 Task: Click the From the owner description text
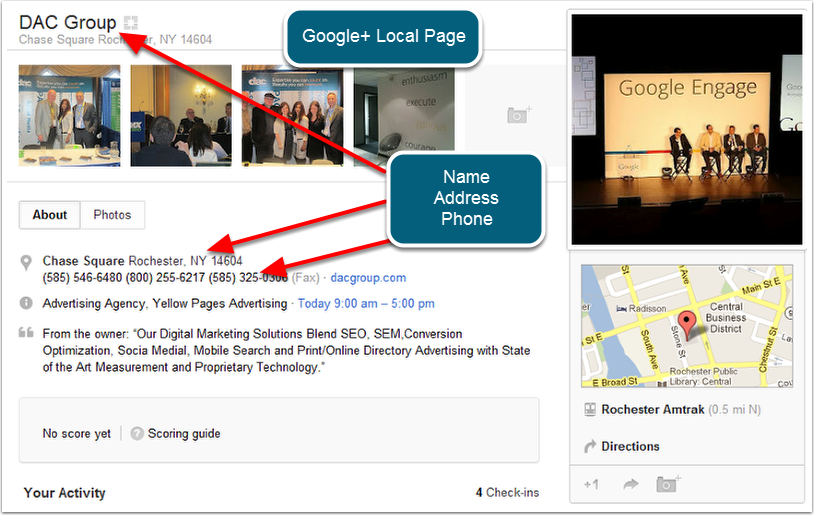click(x=286, y=350)
